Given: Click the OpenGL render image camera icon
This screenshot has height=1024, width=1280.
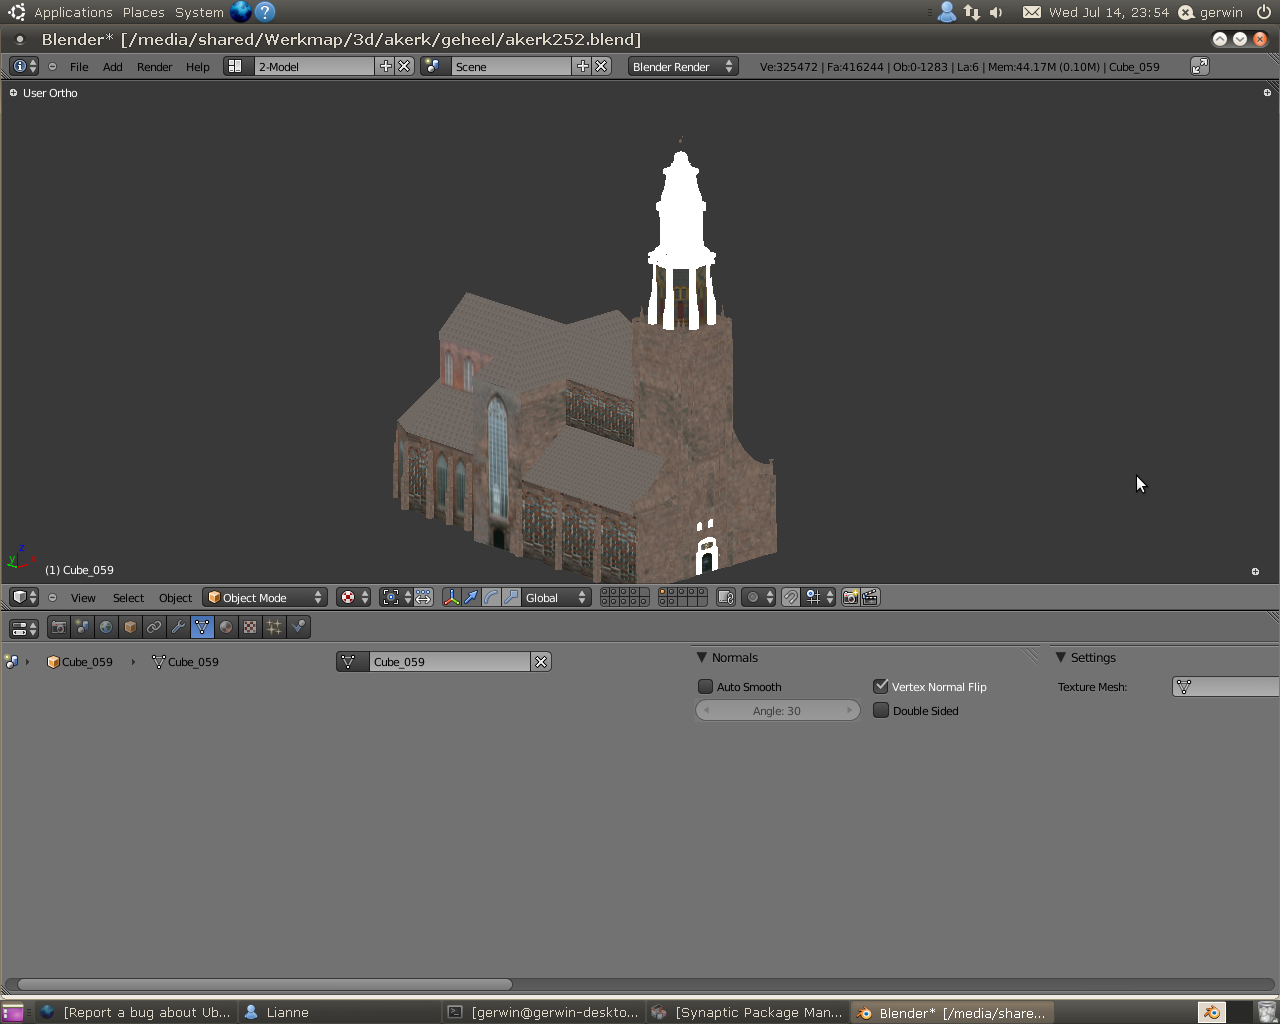Looking at the screenshot, I should [x=850, y=597].
